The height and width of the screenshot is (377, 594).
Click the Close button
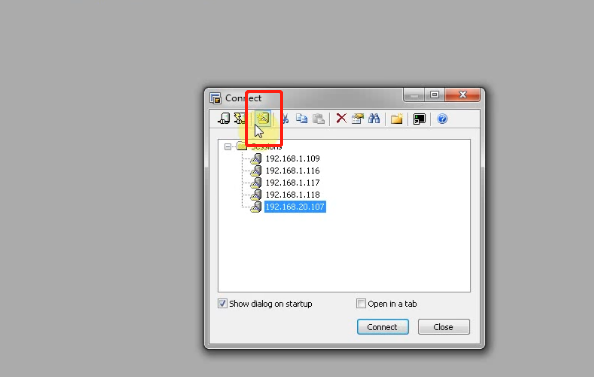point(444,327)
